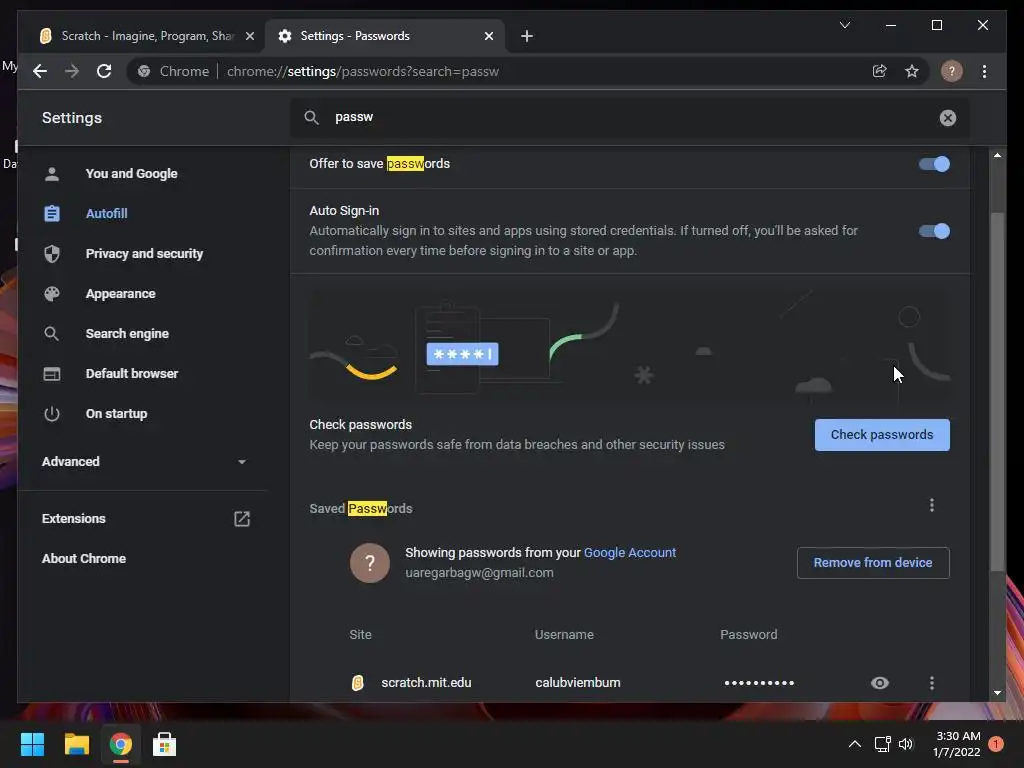
Task: Go back using the browser back arrow
Action: (x=40, y=71)
